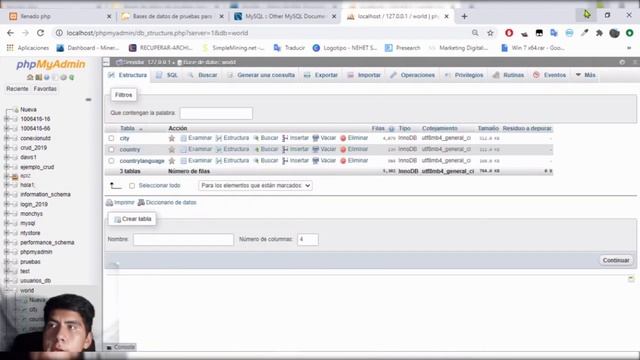
Task: Favorite the countrylanguage table star icon
Action: coord(172,161)
